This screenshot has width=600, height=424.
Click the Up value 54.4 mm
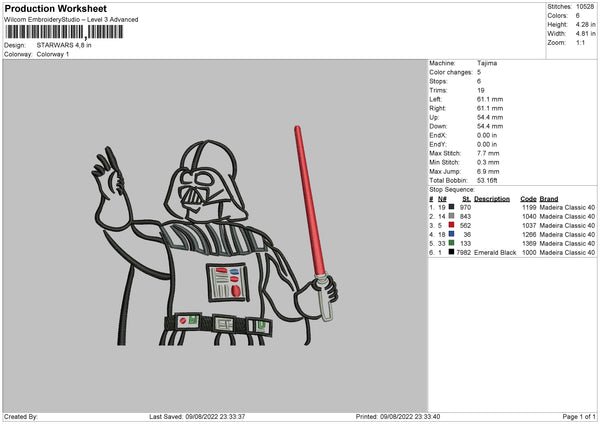click(x=490, y=117)
